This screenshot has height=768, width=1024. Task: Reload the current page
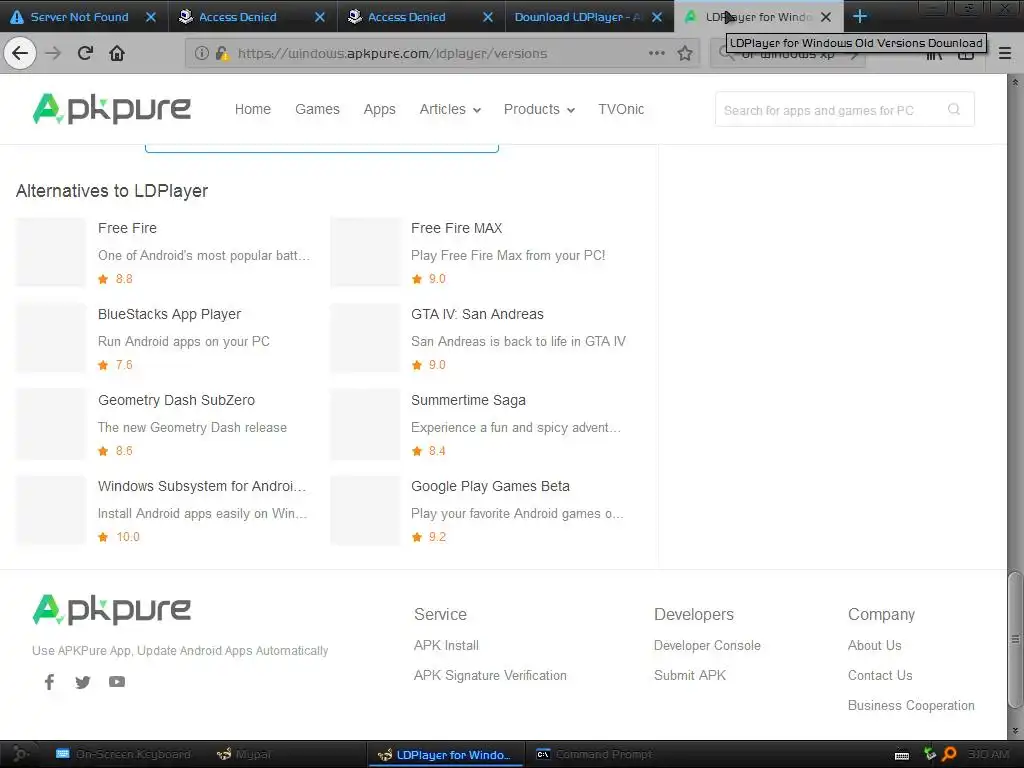tap(85, 53)
